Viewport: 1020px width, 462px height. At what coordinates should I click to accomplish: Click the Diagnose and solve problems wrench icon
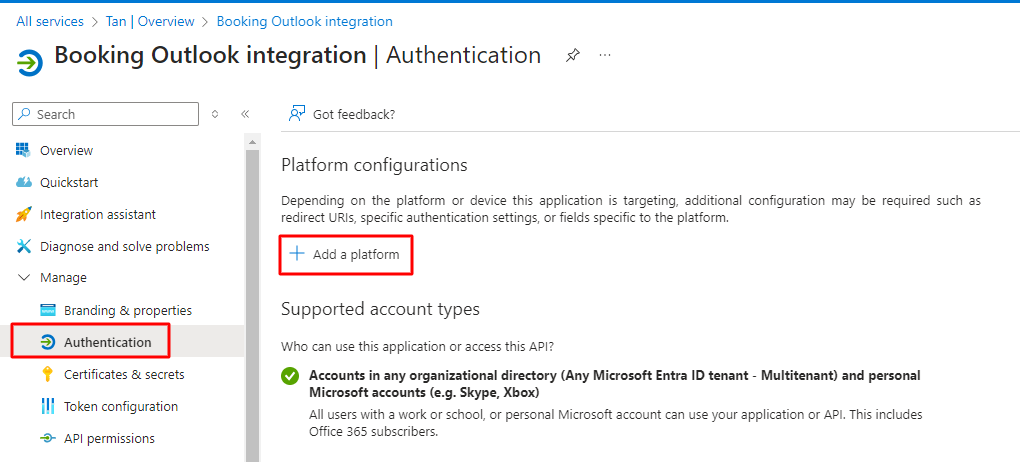(x=23, y=247)
